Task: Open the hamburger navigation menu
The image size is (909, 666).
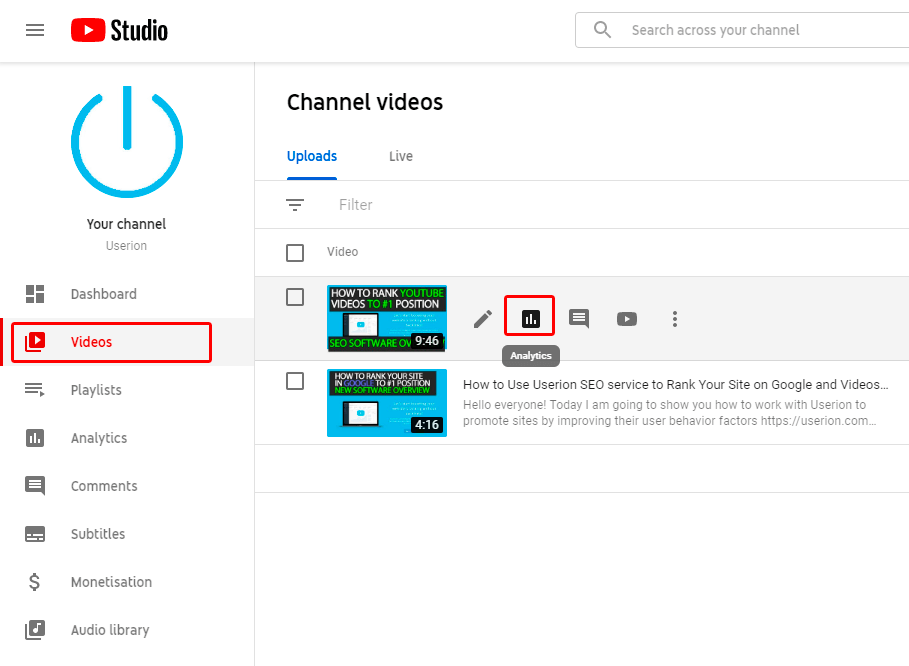Action: tap(35, 30)
